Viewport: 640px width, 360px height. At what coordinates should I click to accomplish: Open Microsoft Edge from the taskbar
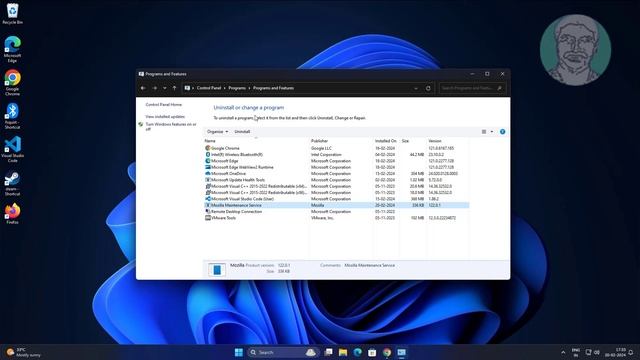click(x=358, y=352)
